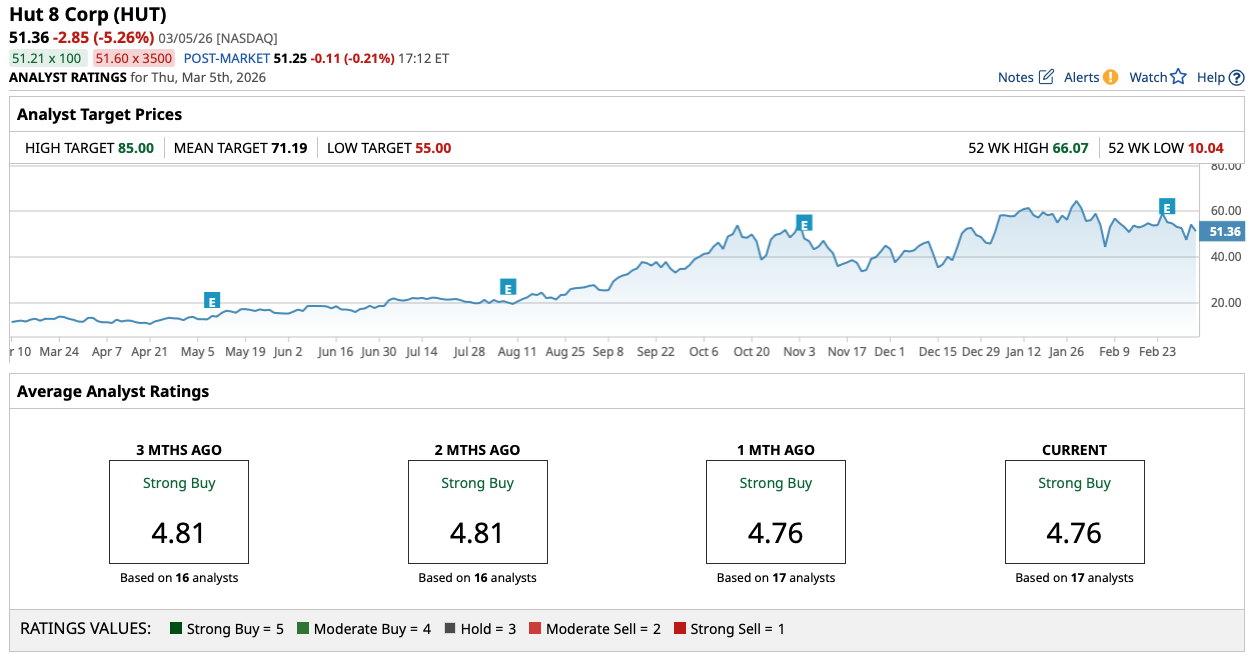Click the CURRENT rating box
Viewport: 1252px width, 658px height.
click(1074, 512)
